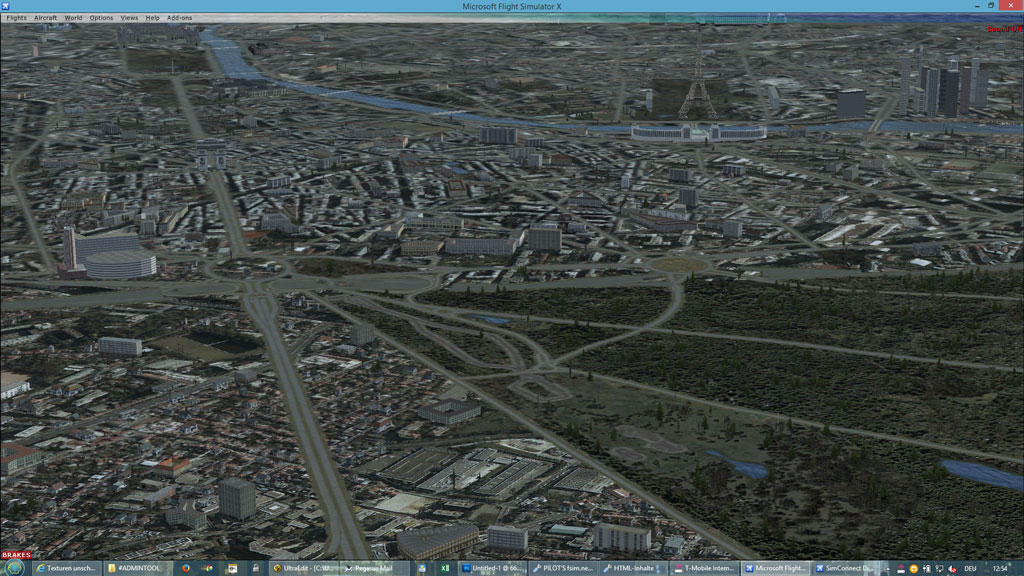The image size is (1024, 576).
Task: Open the World menu
Action: (x=73, y=18)
